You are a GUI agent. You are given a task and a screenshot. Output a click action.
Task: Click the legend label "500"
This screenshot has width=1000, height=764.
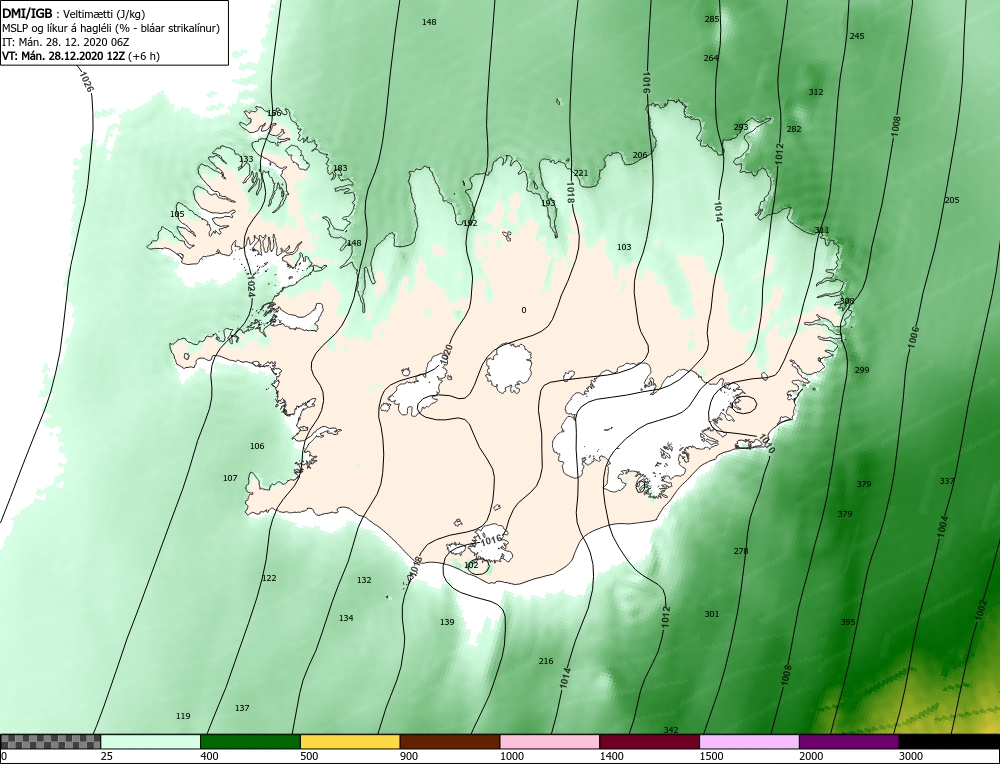click(309, 756)
